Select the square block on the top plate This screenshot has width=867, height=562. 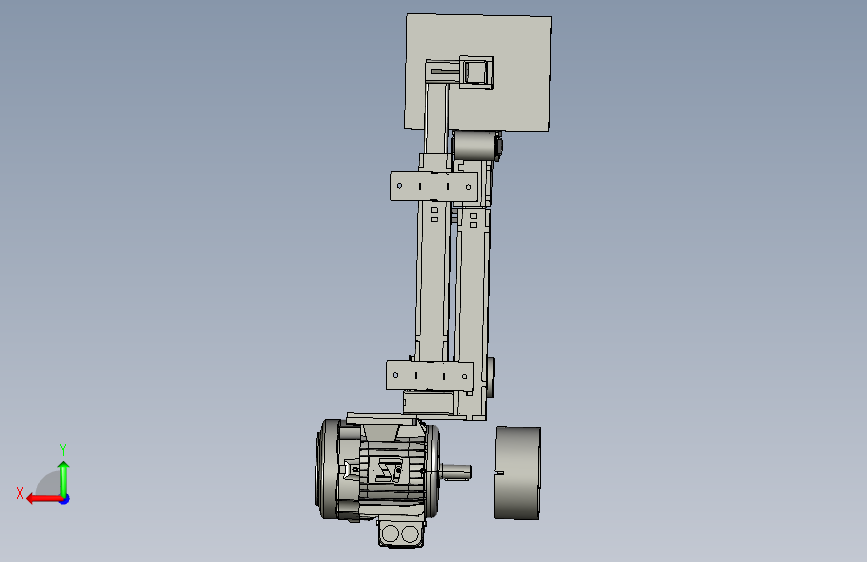(x=476, y=72)
